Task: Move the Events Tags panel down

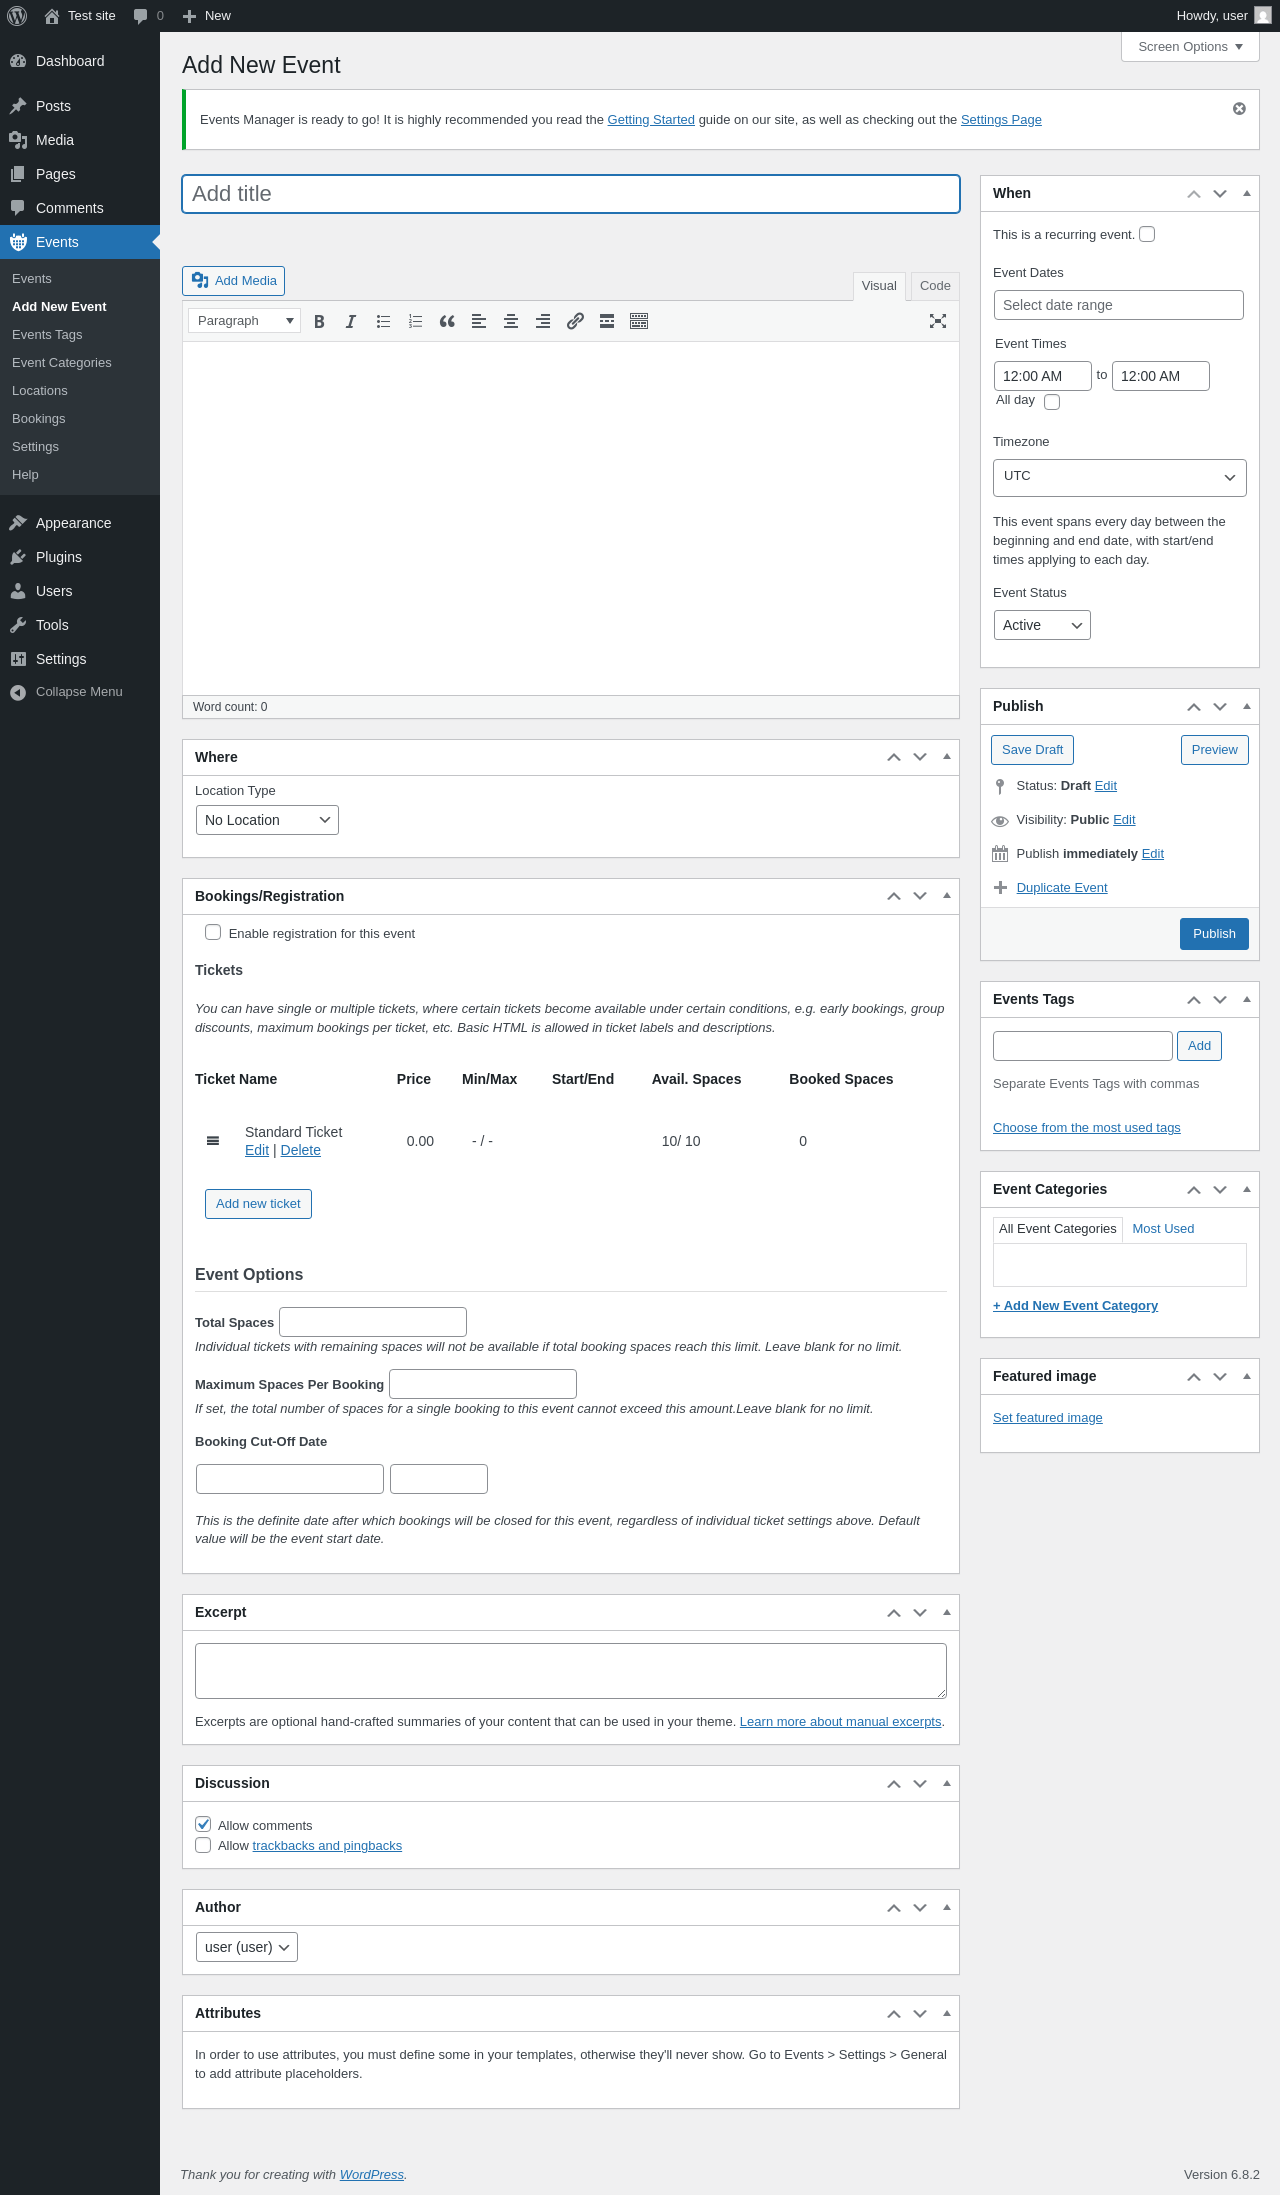Action: click(x=1220, y=1000)
